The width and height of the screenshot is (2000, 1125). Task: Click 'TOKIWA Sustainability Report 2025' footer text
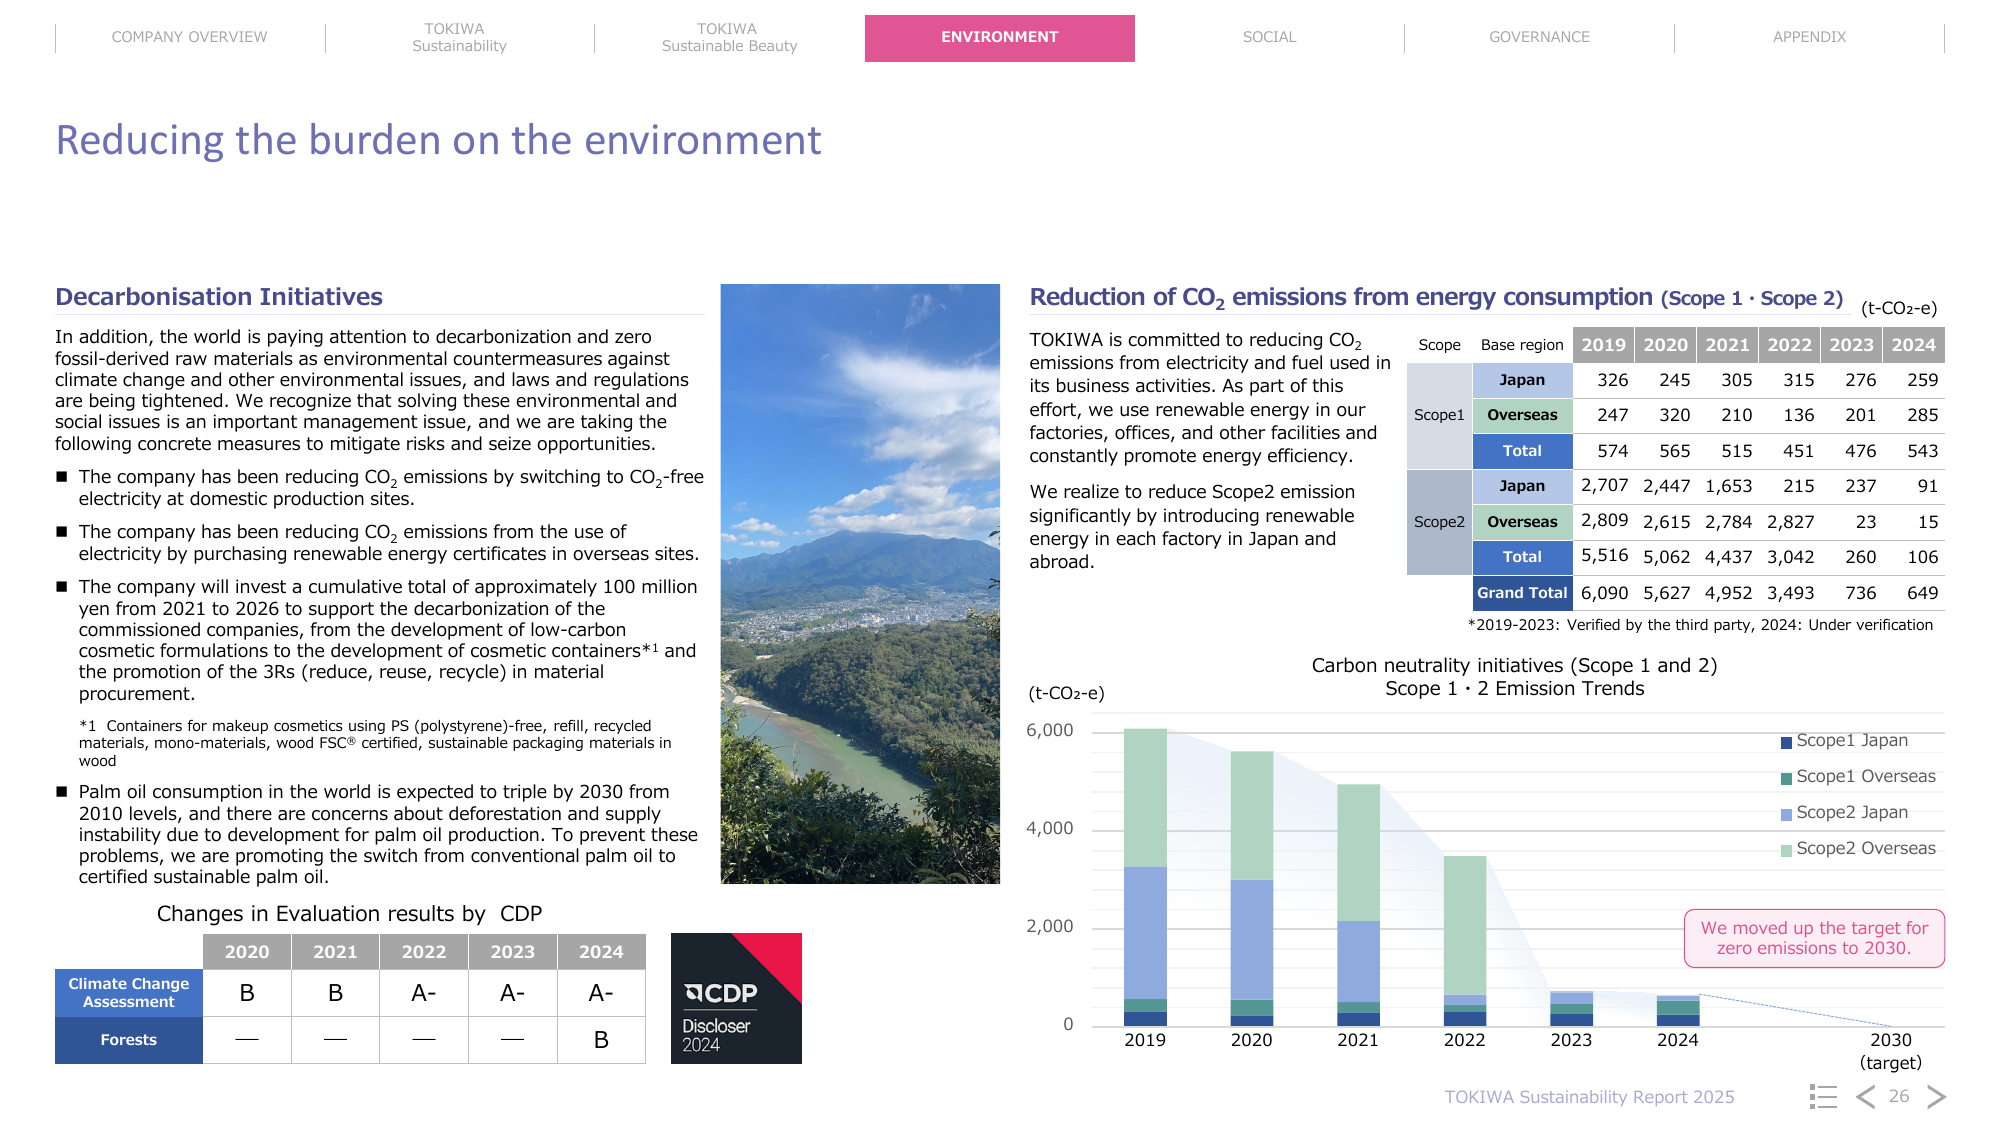[x=1589, y=1097]
